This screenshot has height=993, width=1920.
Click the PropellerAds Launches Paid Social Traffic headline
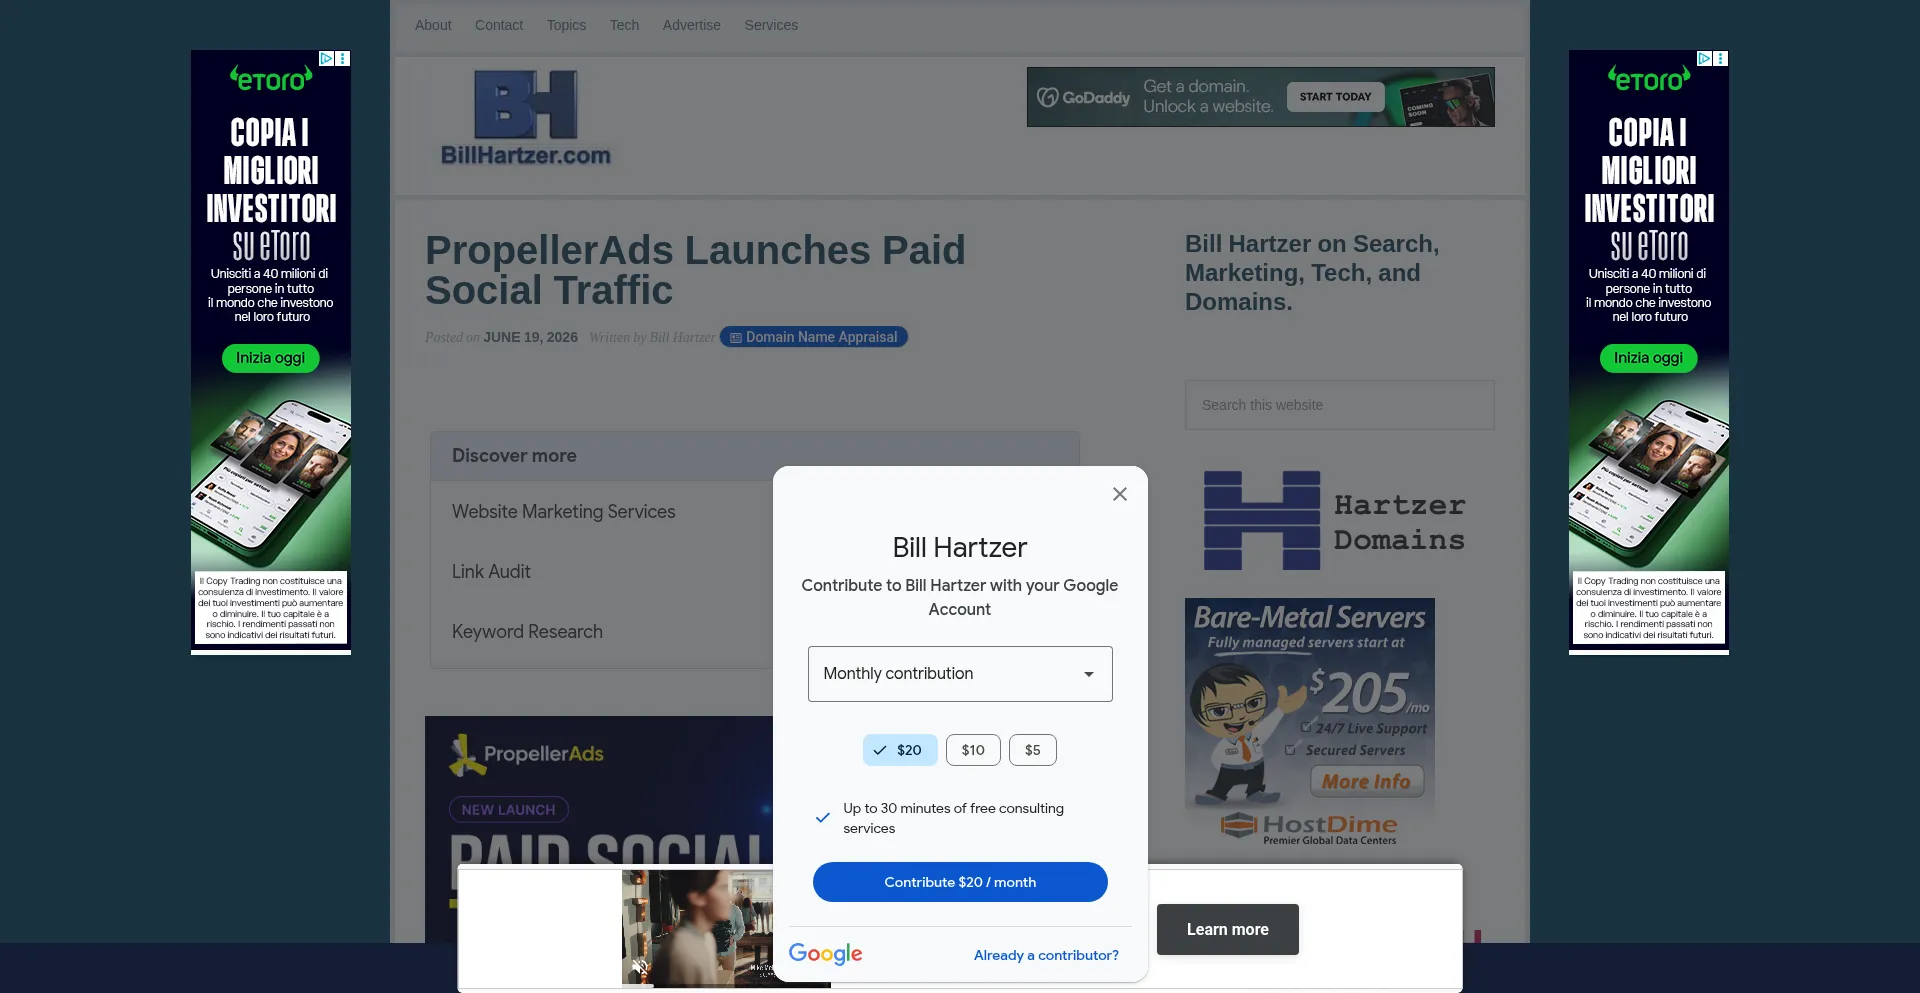695,270
